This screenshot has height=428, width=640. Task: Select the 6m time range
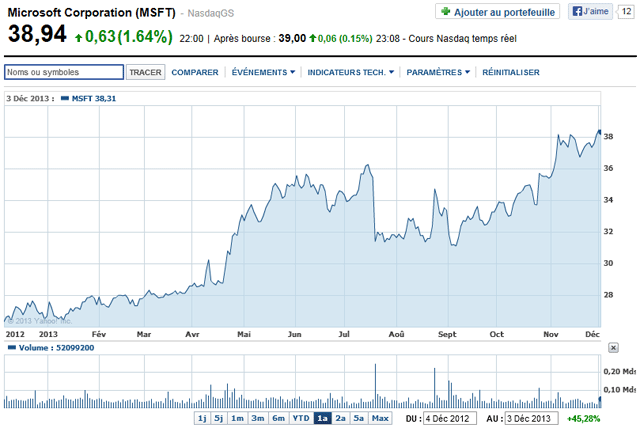[x=277, y=418]
